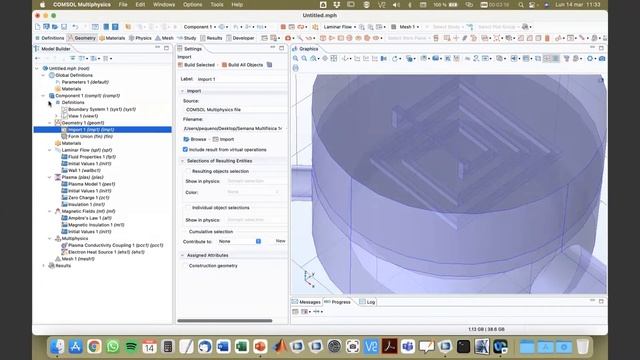Toggle Include result from virtual operations checkbox
640x360 pixels.
click(x=185, y=150)
